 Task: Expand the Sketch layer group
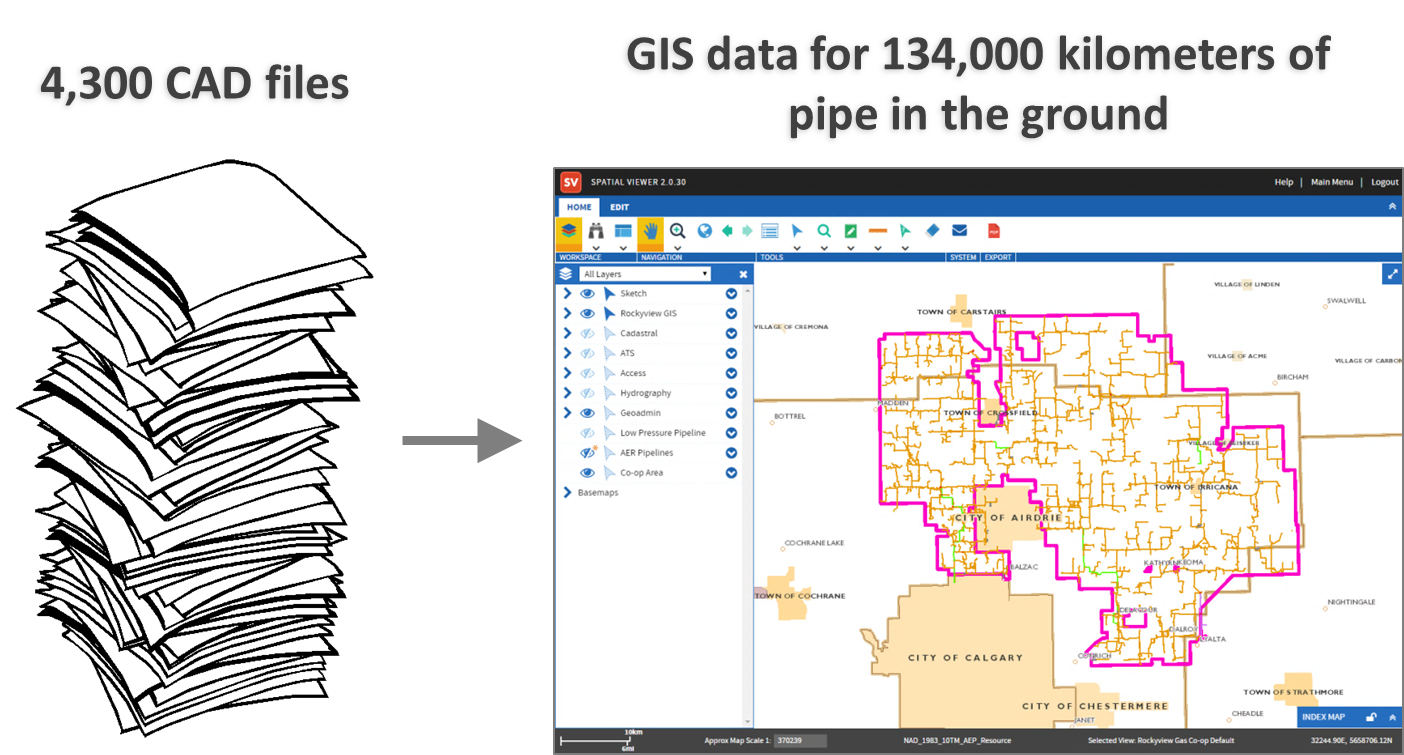click(567, 294)
